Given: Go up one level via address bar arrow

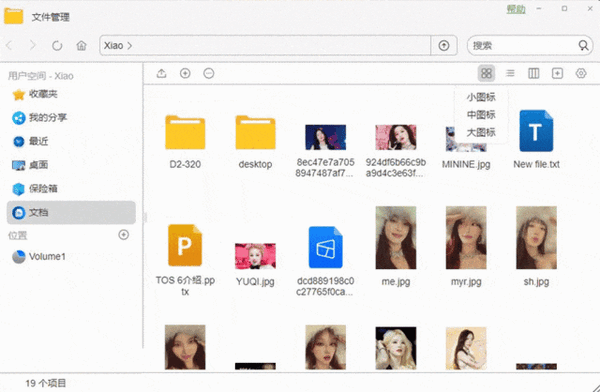Looking at the screenshot, I should (444, 46).
